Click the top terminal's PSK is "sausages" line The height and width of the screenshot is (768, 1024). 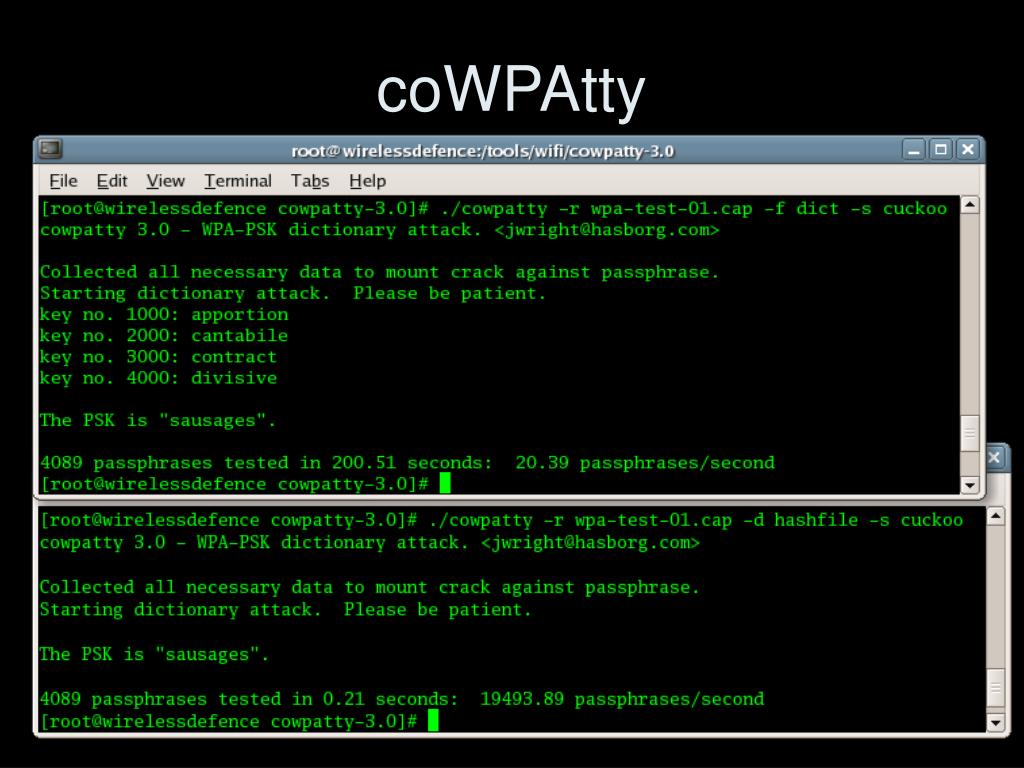pyautogui.click(x=158, y=421)
